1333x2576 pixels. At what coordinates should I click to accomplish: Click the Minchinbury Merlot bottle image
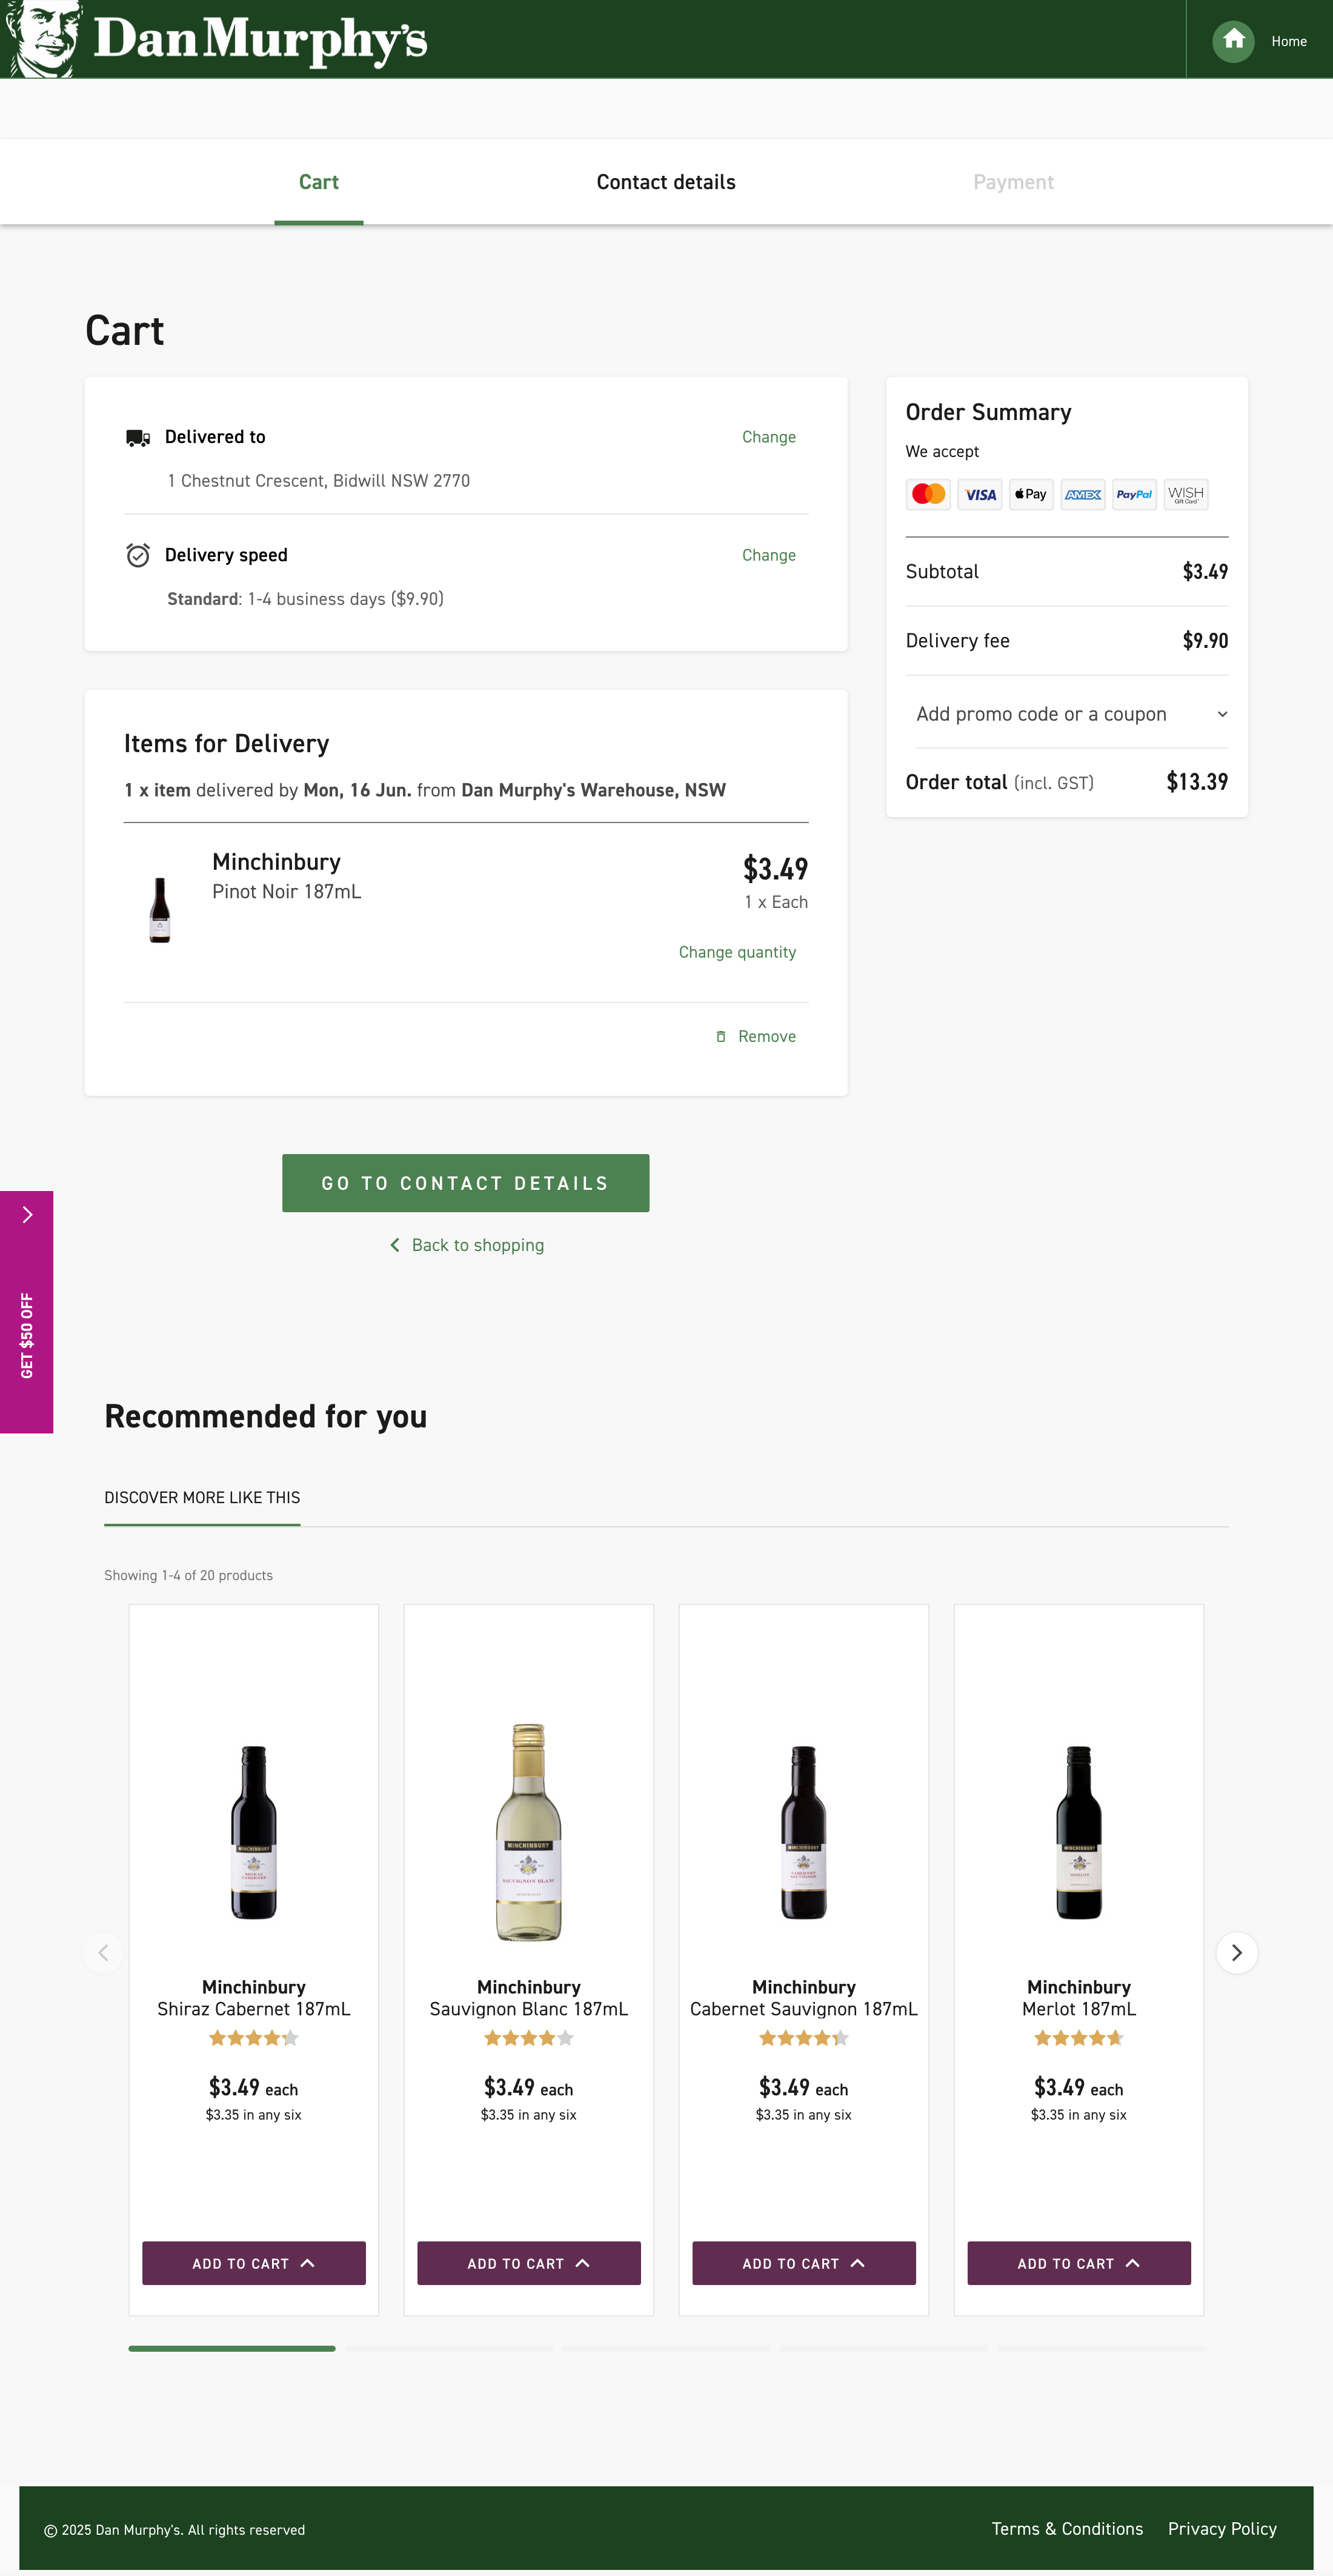(1078, 1833)
